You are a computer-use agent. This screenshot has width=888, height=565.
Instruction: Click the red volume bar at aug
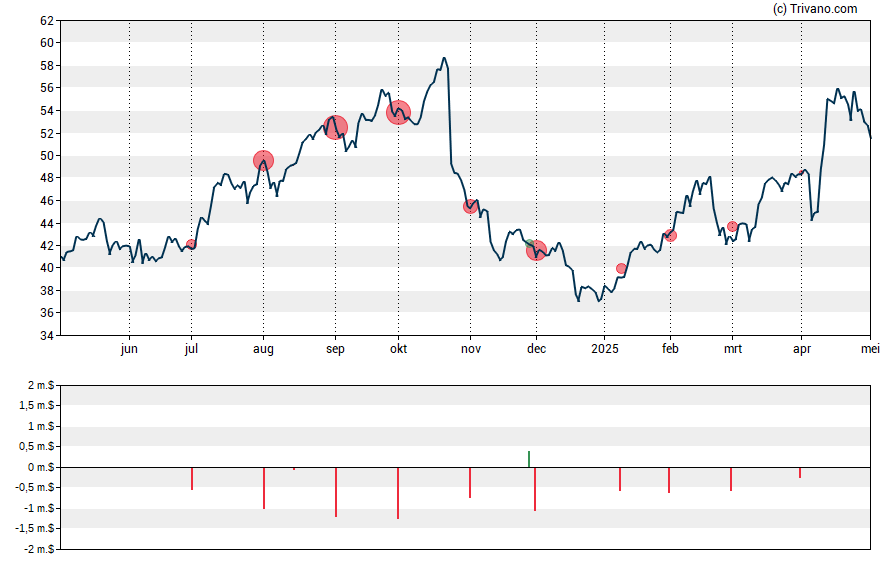click(x=264, y=488)
